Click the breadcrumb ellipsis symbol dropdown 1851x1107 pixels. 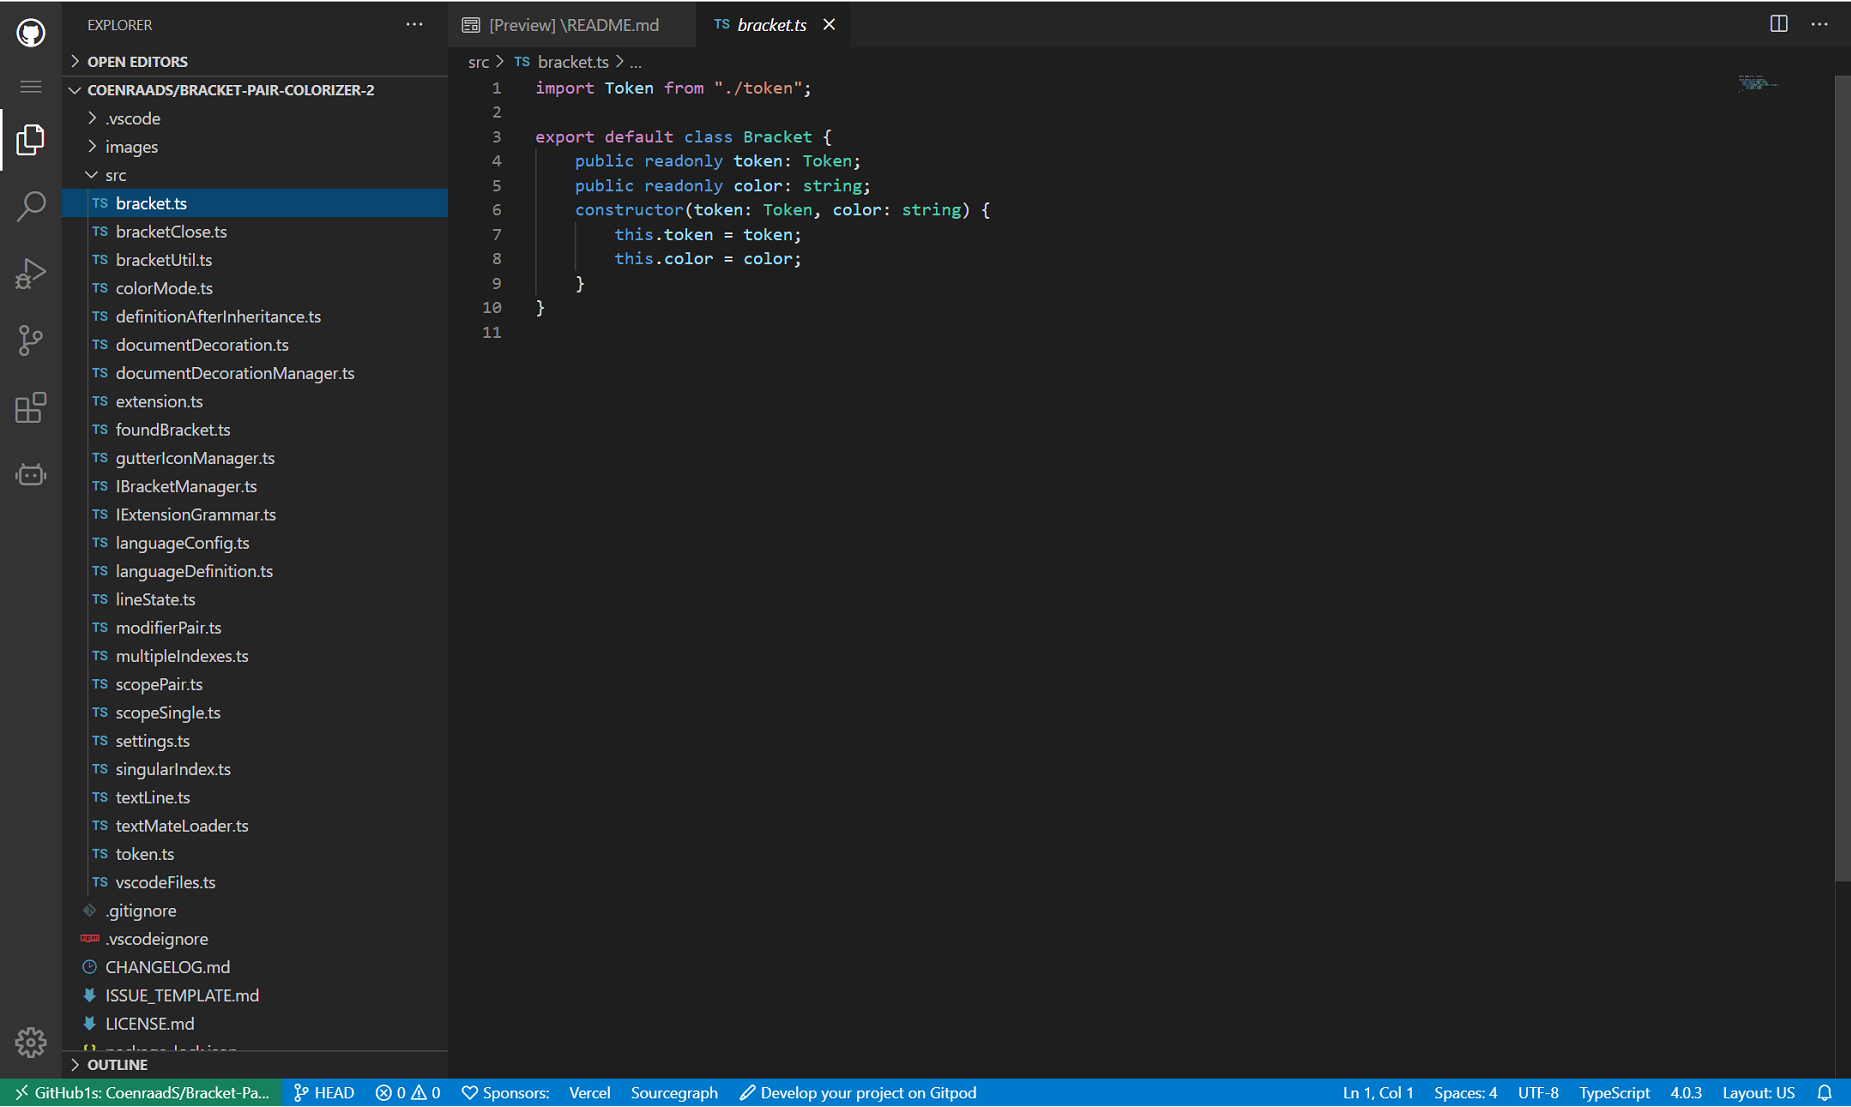tap(636, 62)
